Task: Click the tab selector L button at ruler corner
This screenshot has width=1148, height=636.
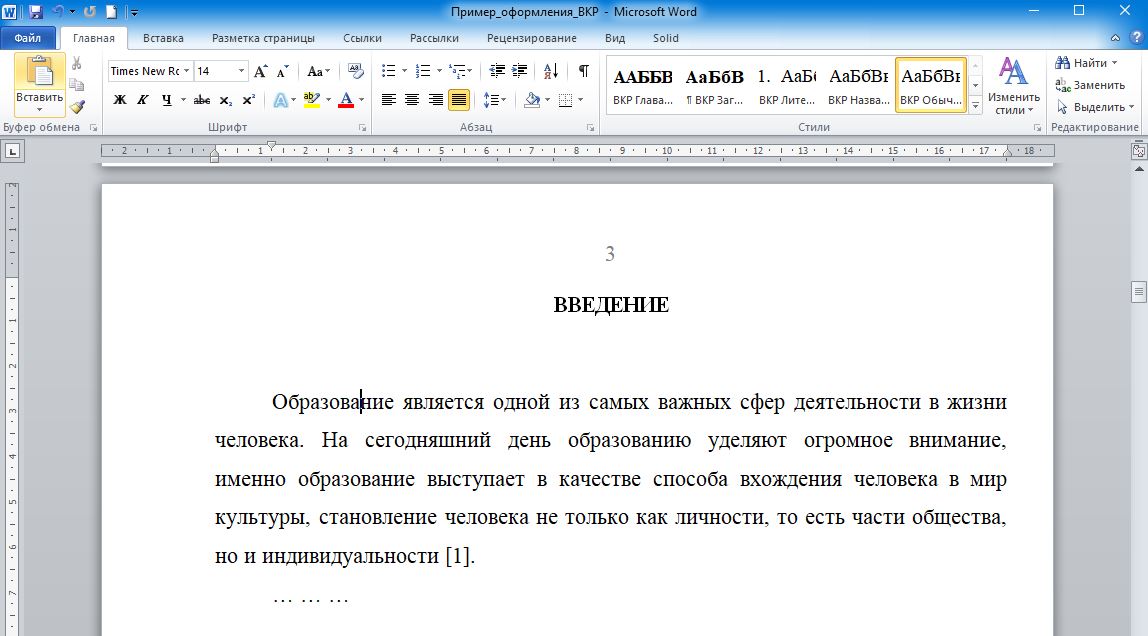Action: (12, 151)
